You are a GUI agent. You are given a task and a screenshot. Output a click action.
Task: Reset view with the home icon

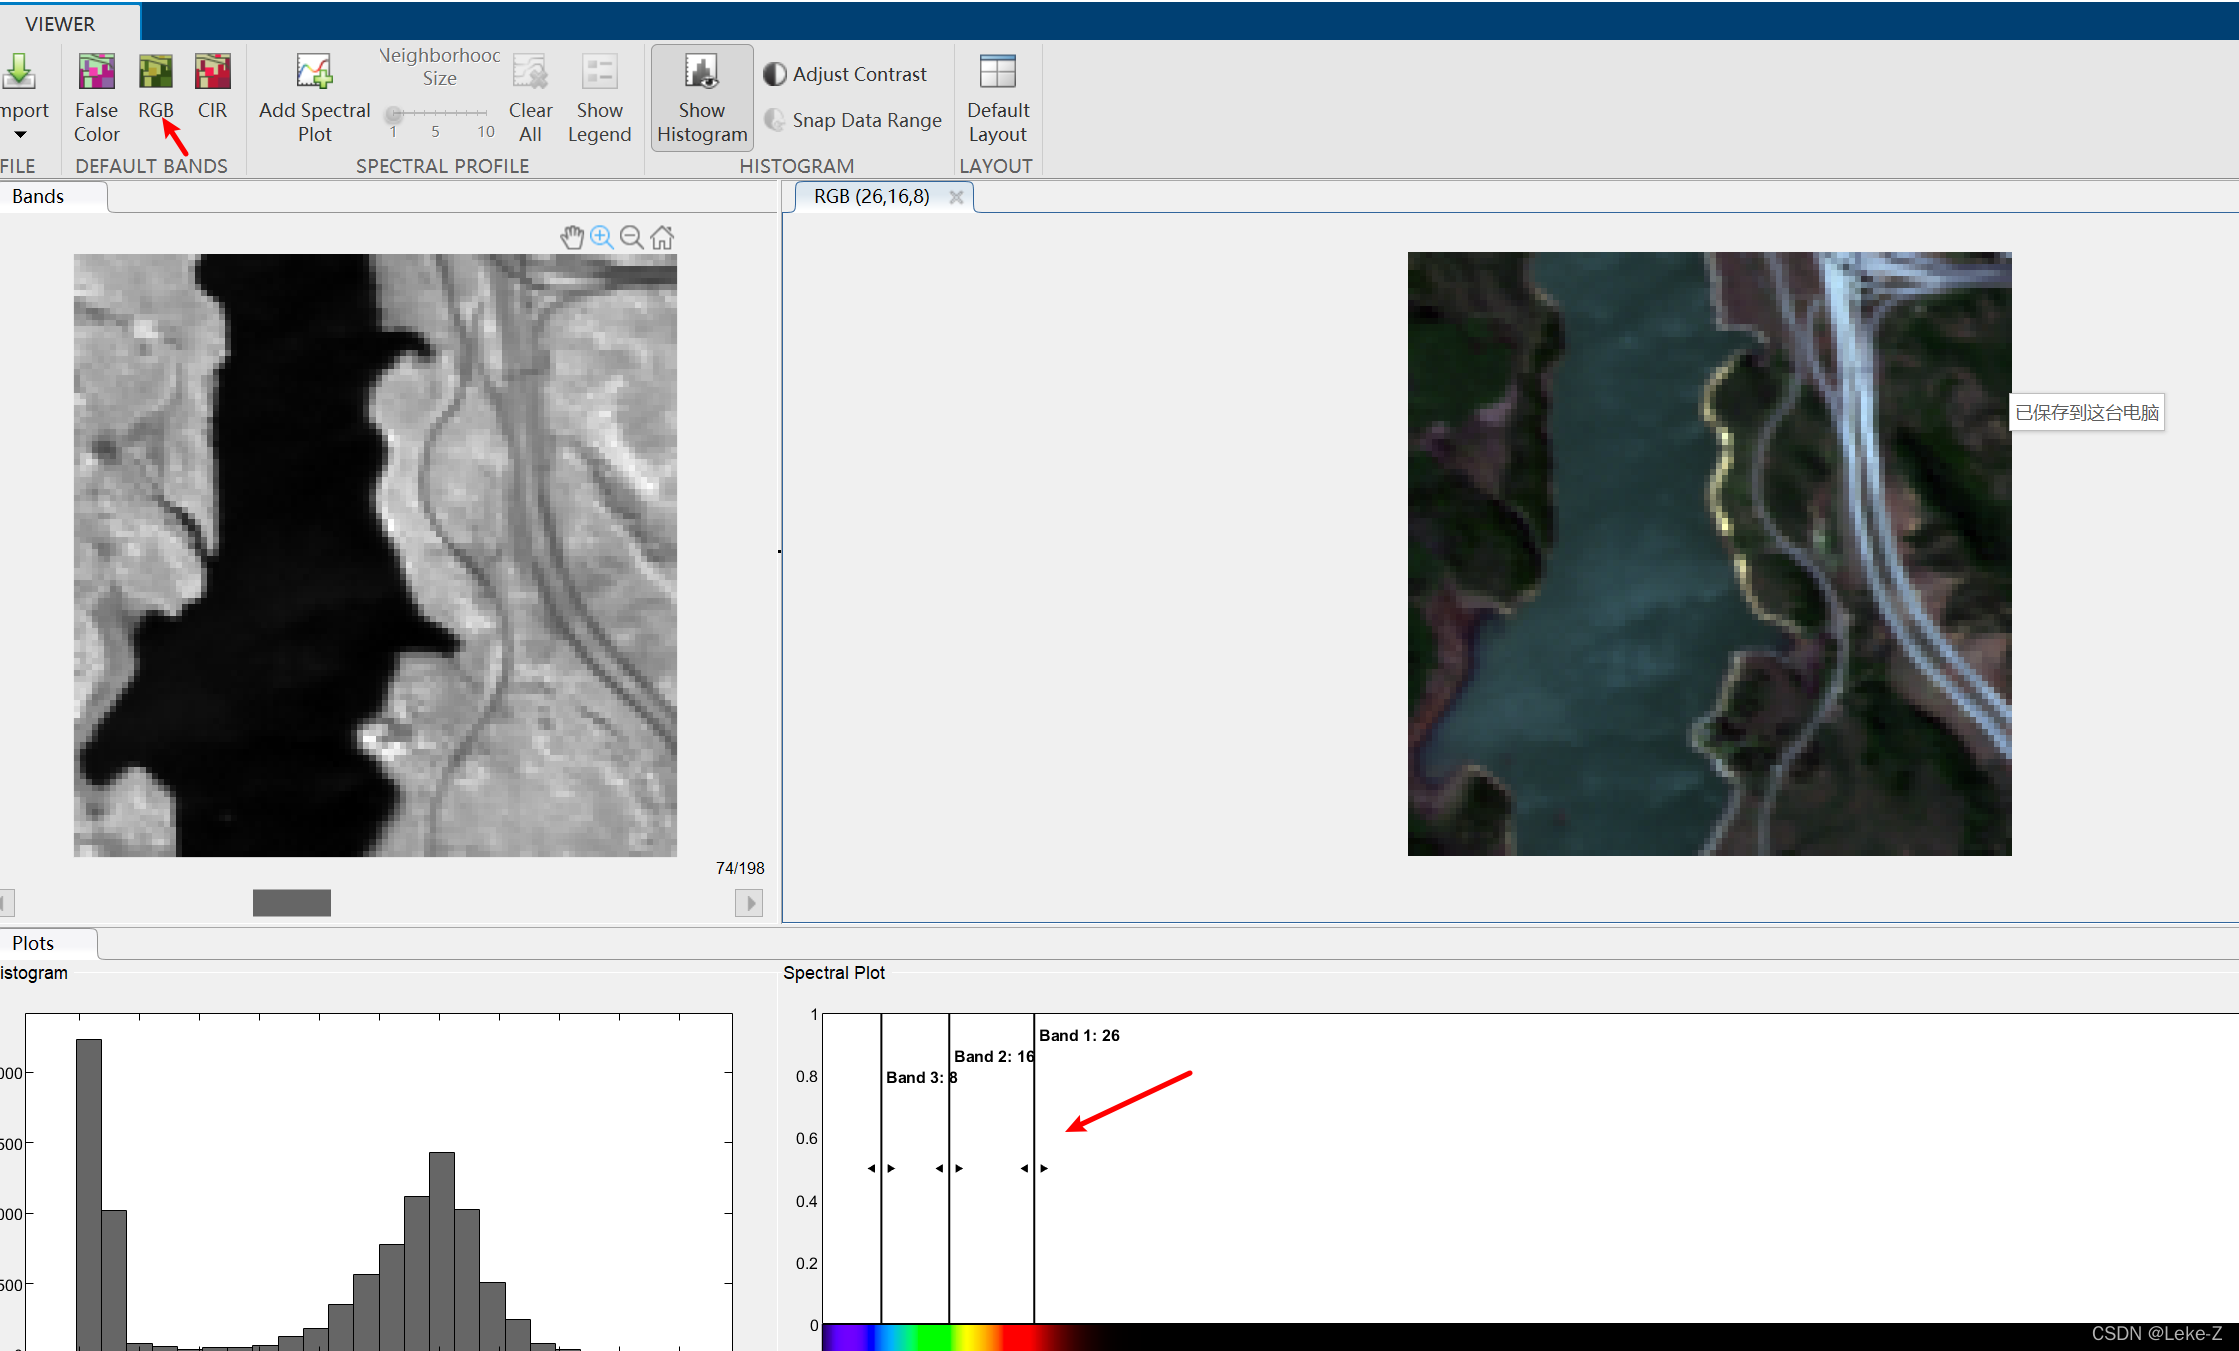pos(662,237)
